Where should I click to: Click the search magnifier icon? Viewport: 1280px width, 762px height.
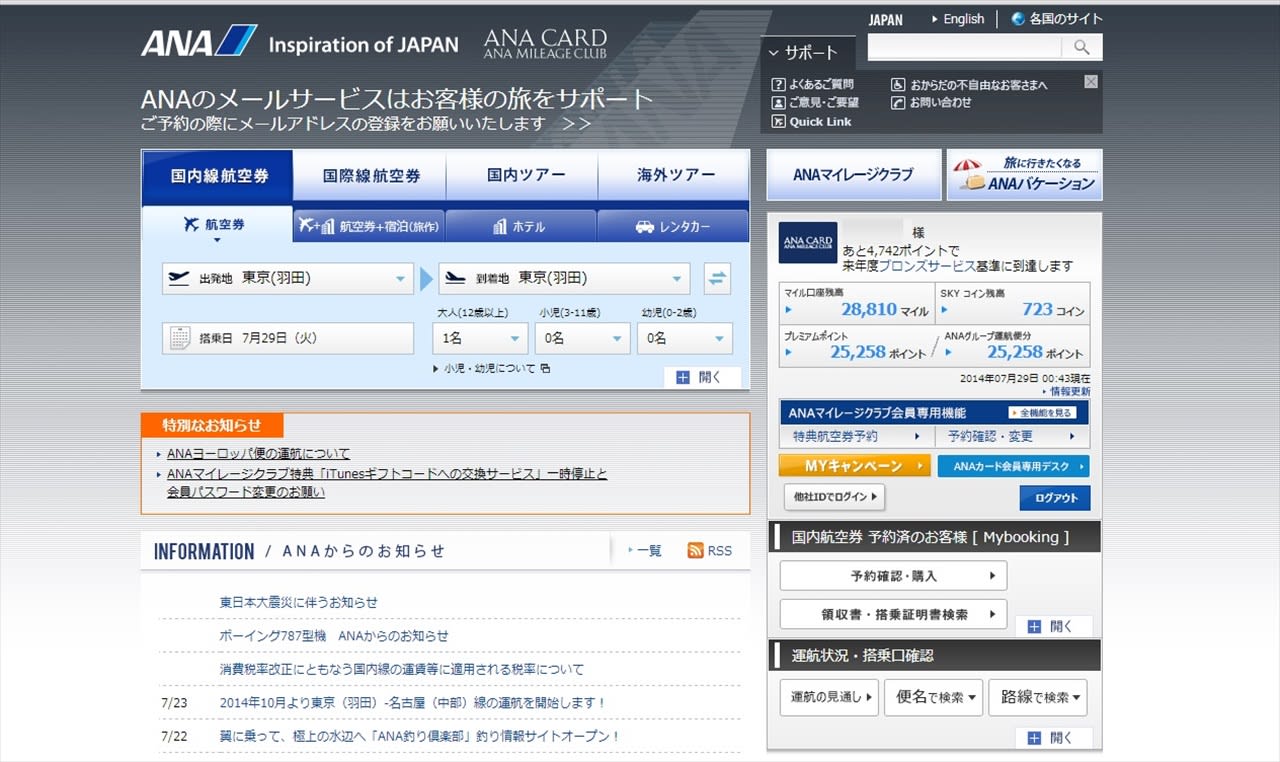click(x=1082, y=47)
